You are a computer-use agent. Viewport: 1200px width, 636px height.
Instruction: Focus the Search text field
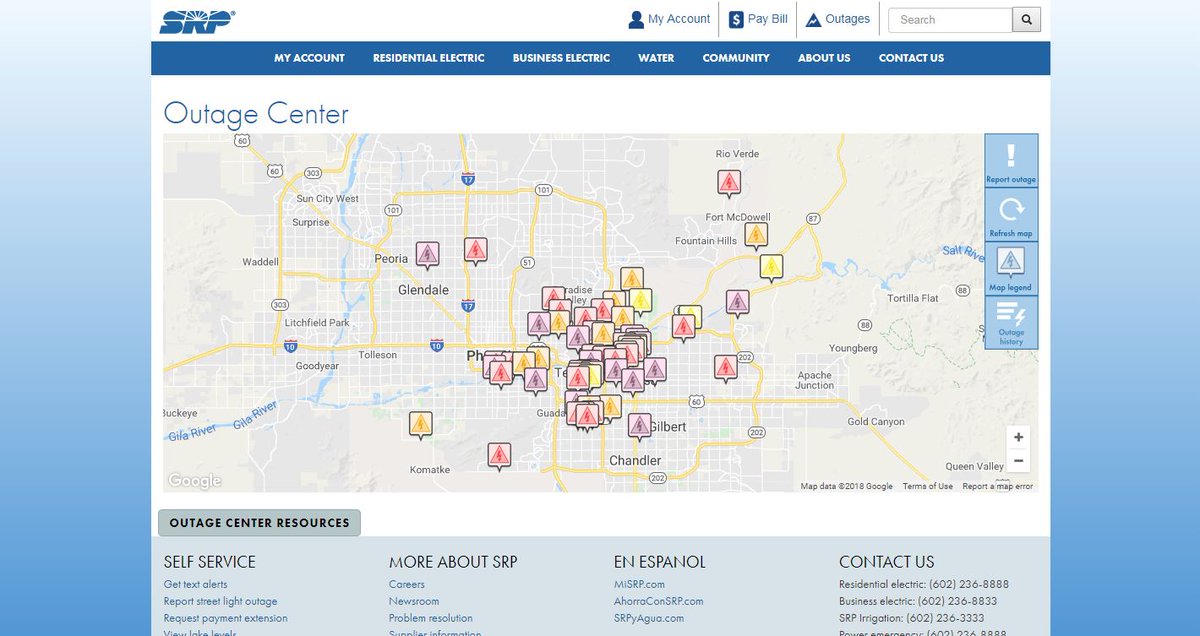[x=950, y=20]
